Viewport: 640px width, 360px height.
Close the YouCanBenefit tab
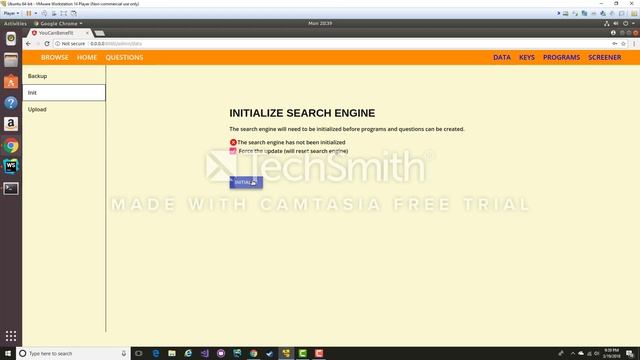click(x=87, y=33)
